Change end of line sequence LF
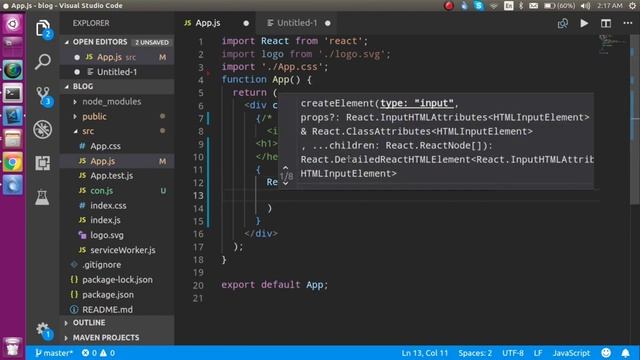The height and width of the screenshot is (360, 640). [x=538, y=353]
